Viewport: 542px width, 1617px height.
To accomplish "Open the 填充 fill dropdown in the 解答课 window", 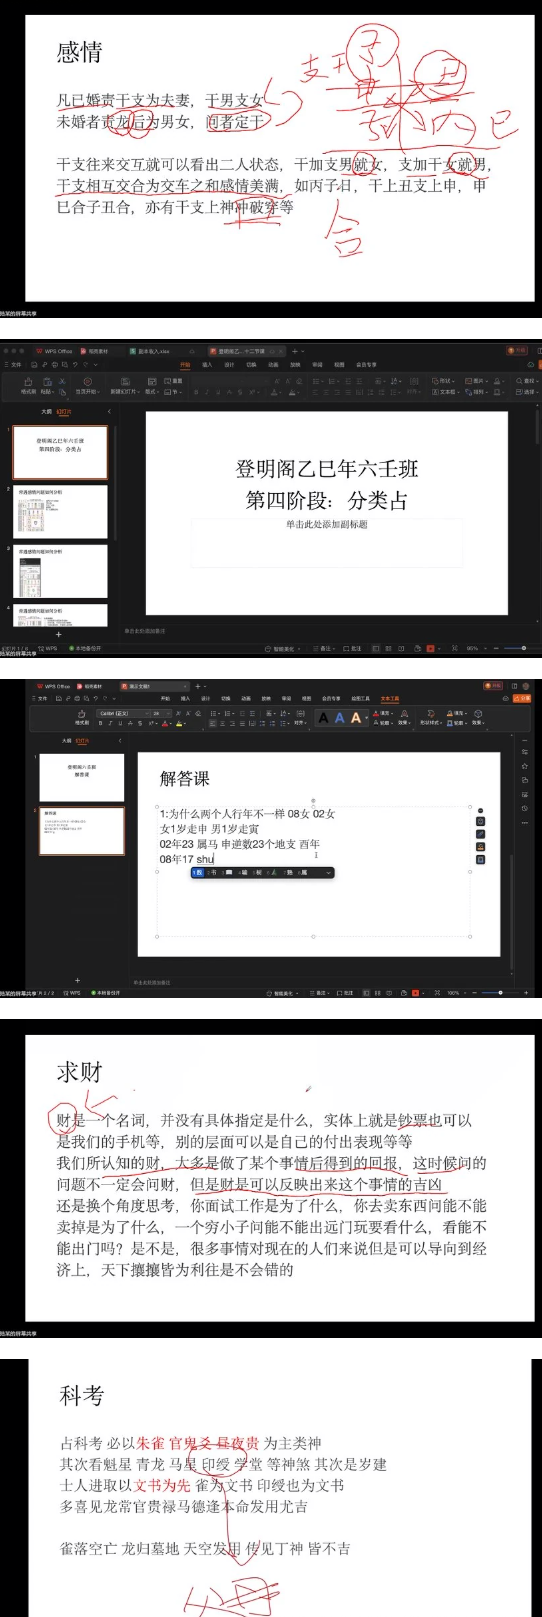I will click(384, 713).
